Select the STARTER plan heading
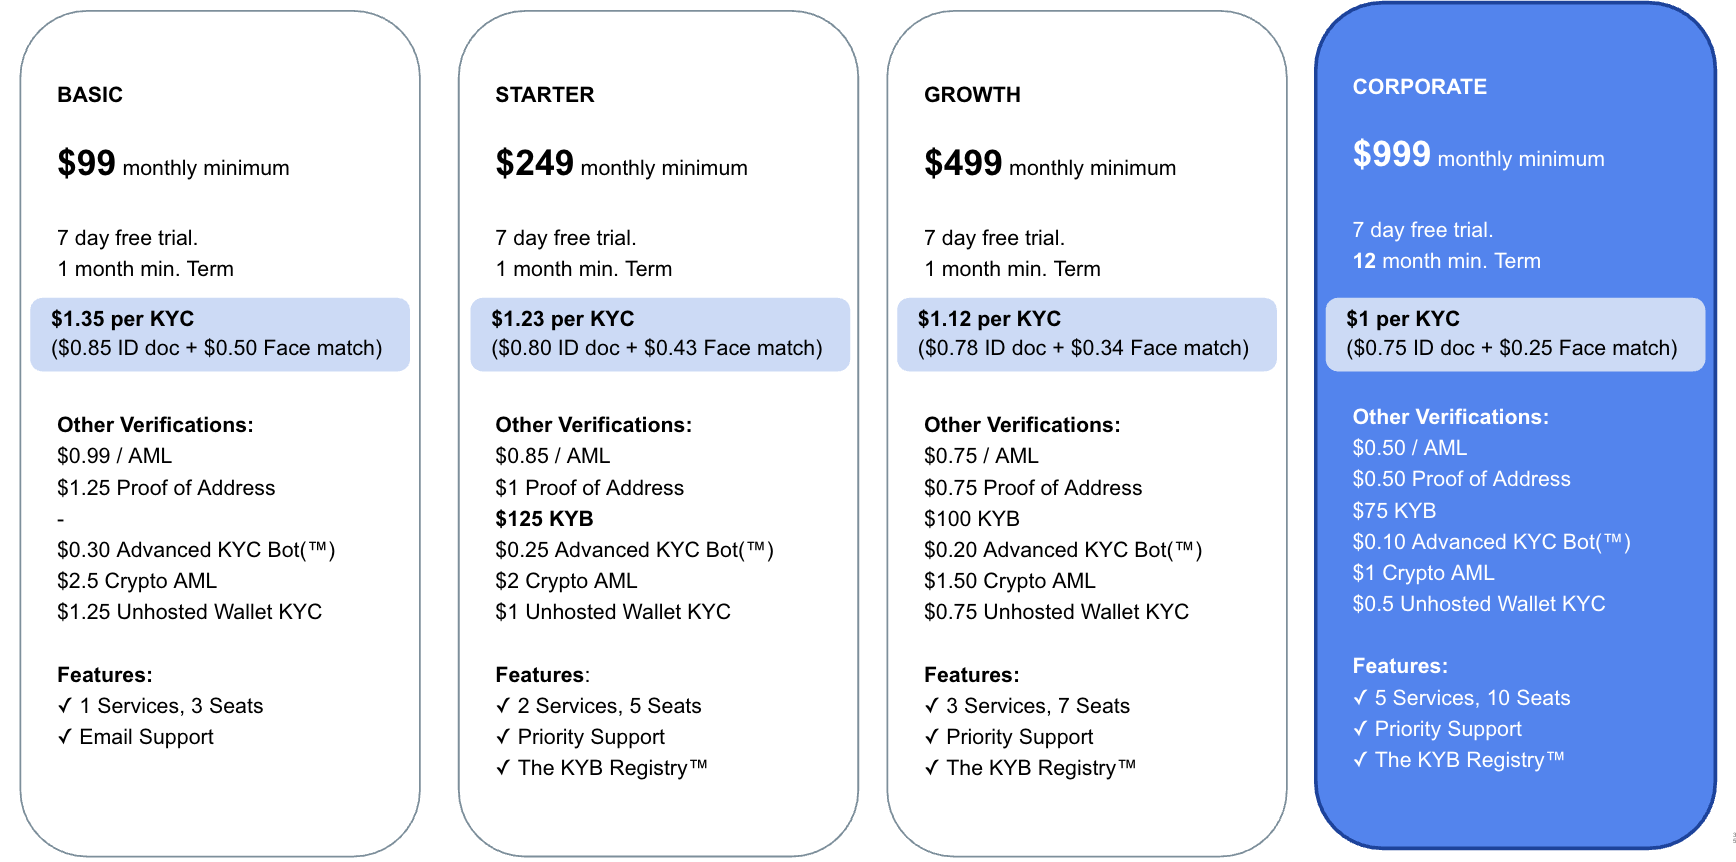Viewport: 1736px width, 862px height. 545,95
